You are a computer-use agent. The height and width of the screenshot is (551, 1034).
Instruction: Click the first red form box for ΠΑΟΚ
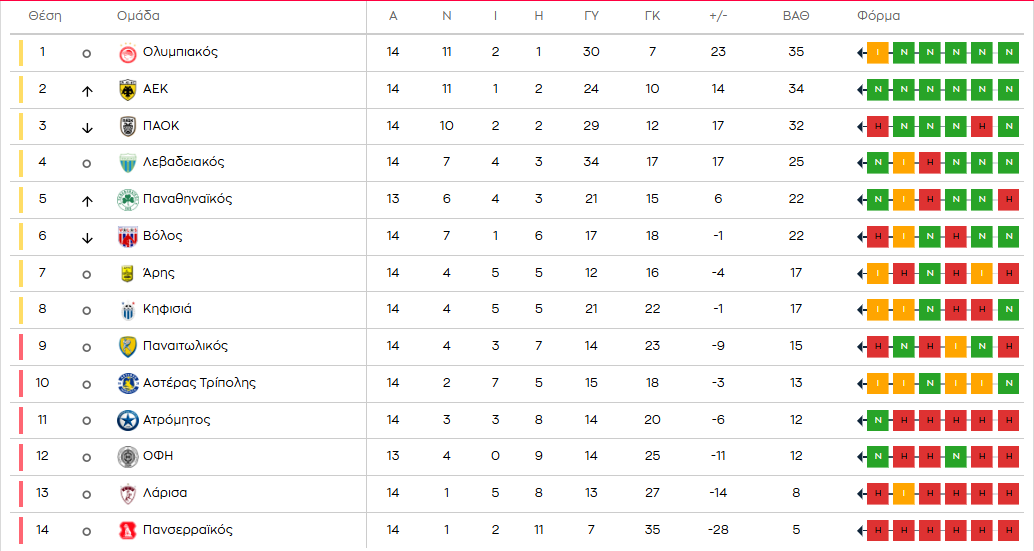point(877,126)
